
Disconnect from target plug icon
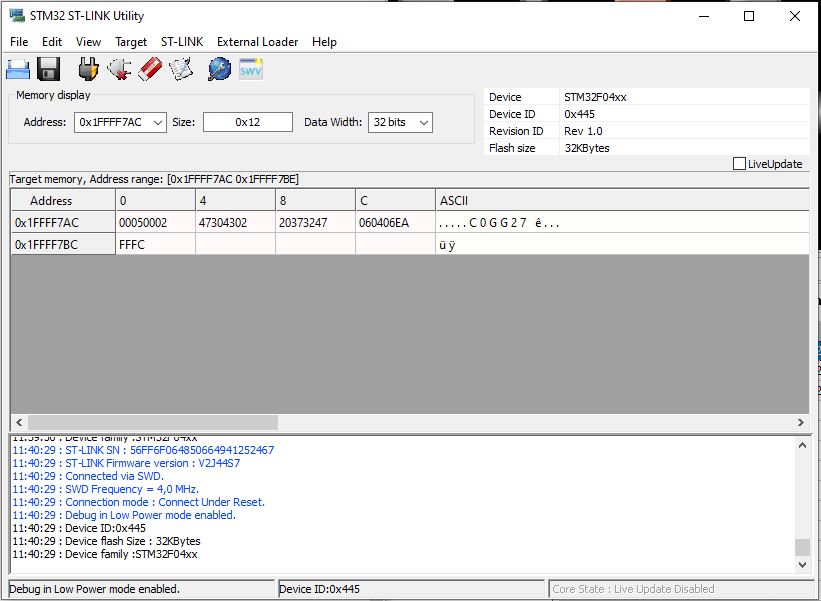(119, 69)
